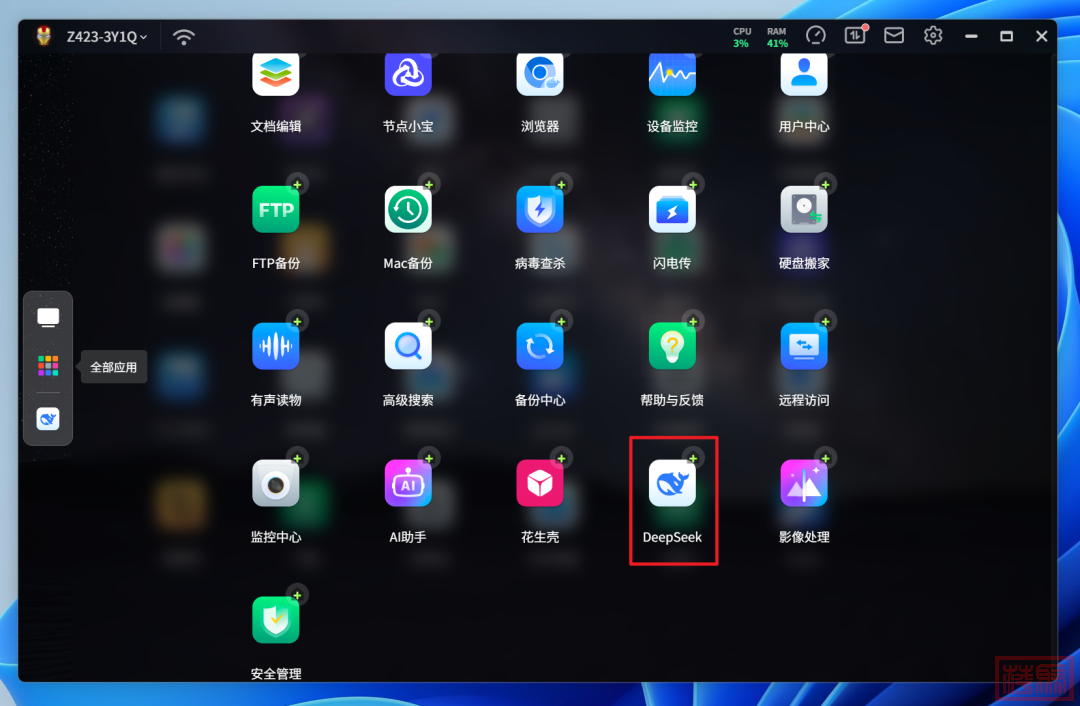Click the 全部应用 colored grid icon
The width and height of the screenshot is (1080, 706).
click(48, 366)
